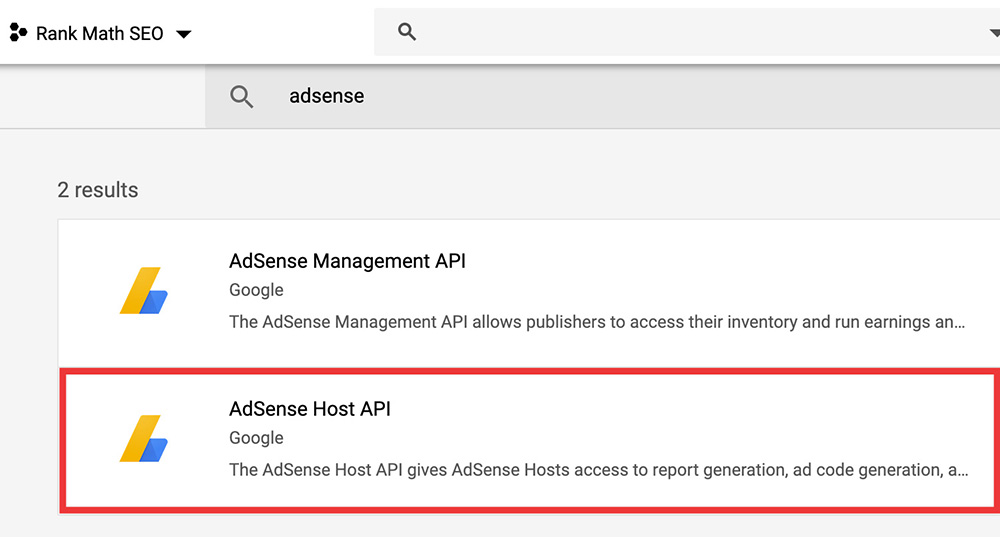
Task: Click the Google label under AdSense Host API
Action: pos(256,438)
